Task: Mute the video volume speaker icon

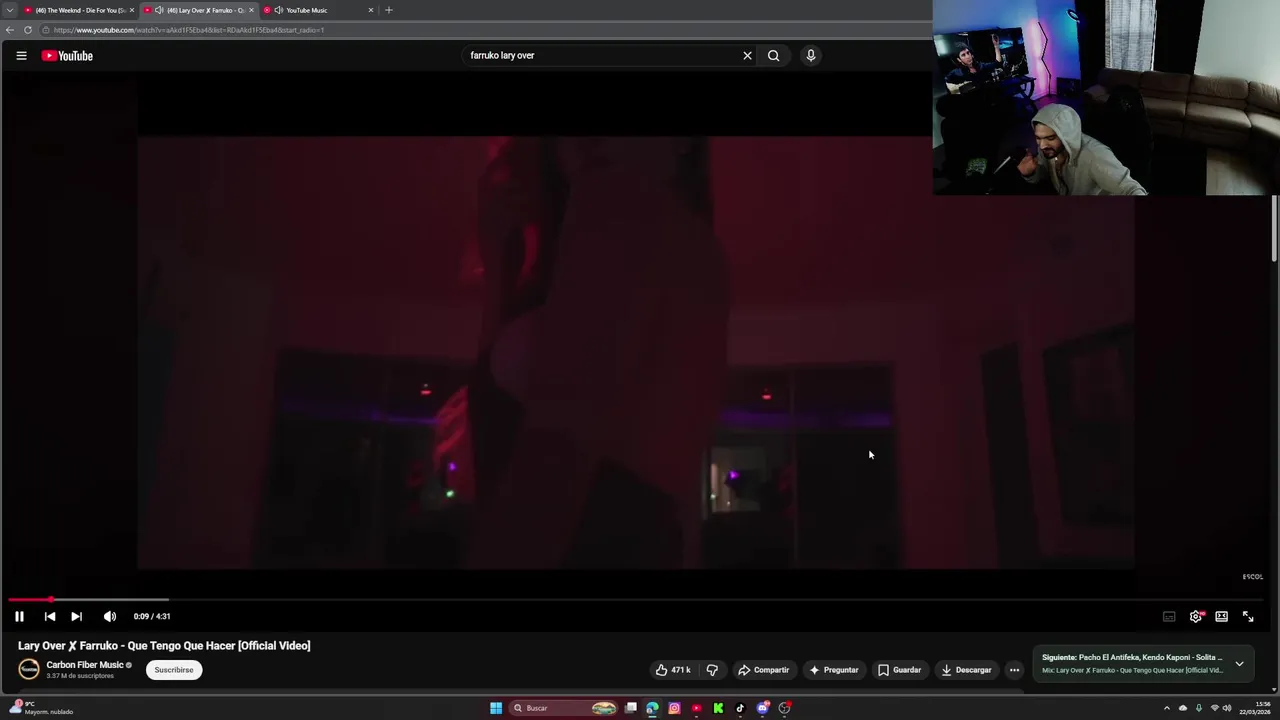Action: pyautogui.click(x=109, y=617)
